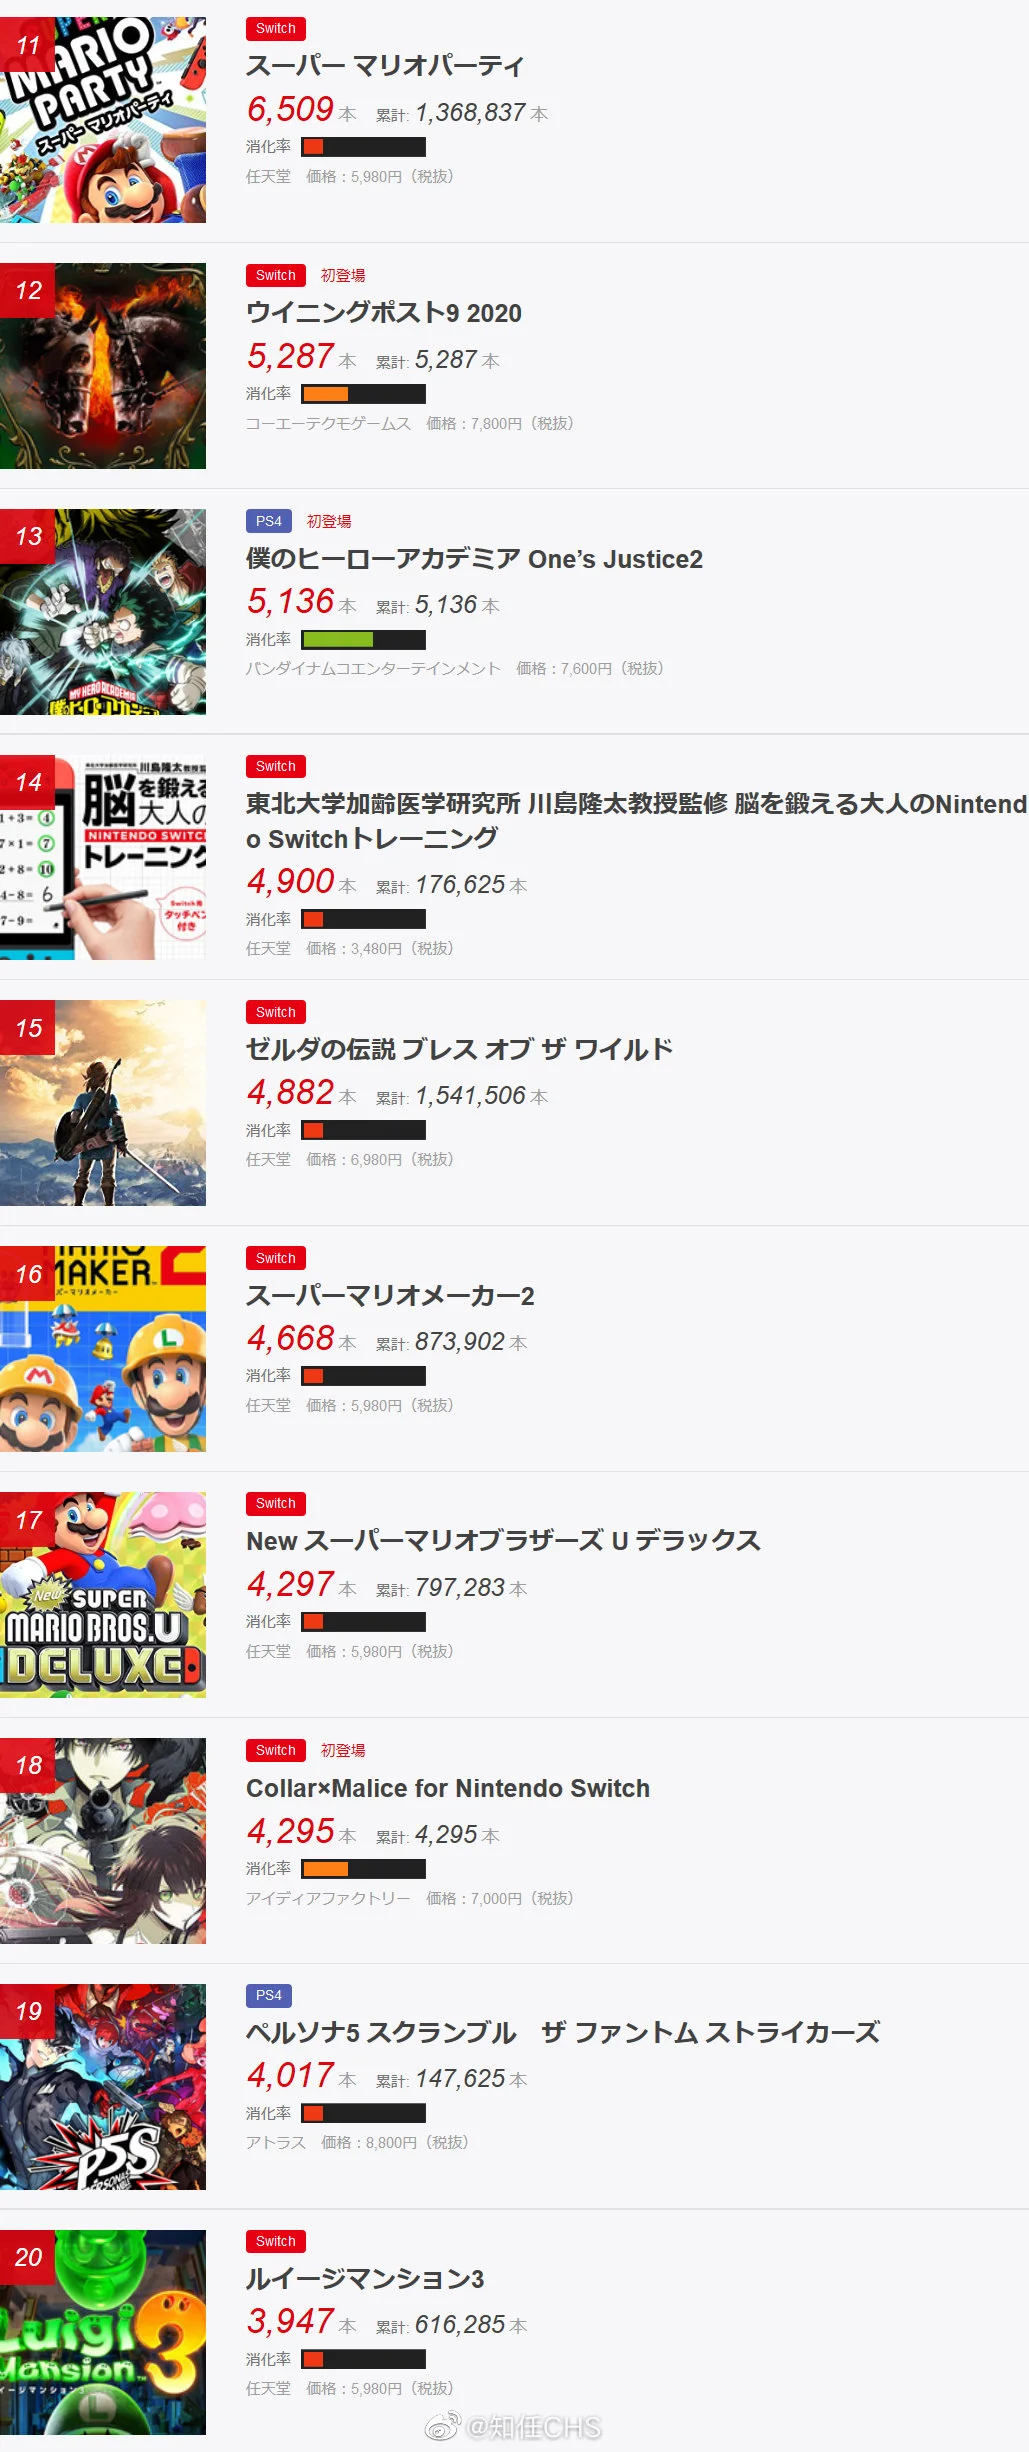Open the 脳を鍛える大人のNintendo Switchトレーニング title
This screenshot has height=2452, width=1029.
[636, 821]
